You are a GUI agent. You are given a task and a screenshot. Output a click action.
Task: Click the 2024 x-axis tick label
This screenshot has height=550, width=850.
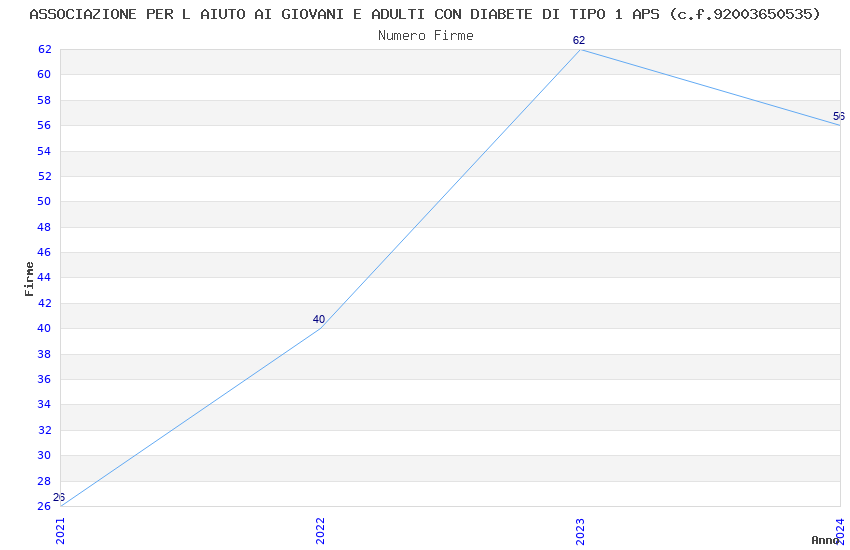tap(840, 530)
